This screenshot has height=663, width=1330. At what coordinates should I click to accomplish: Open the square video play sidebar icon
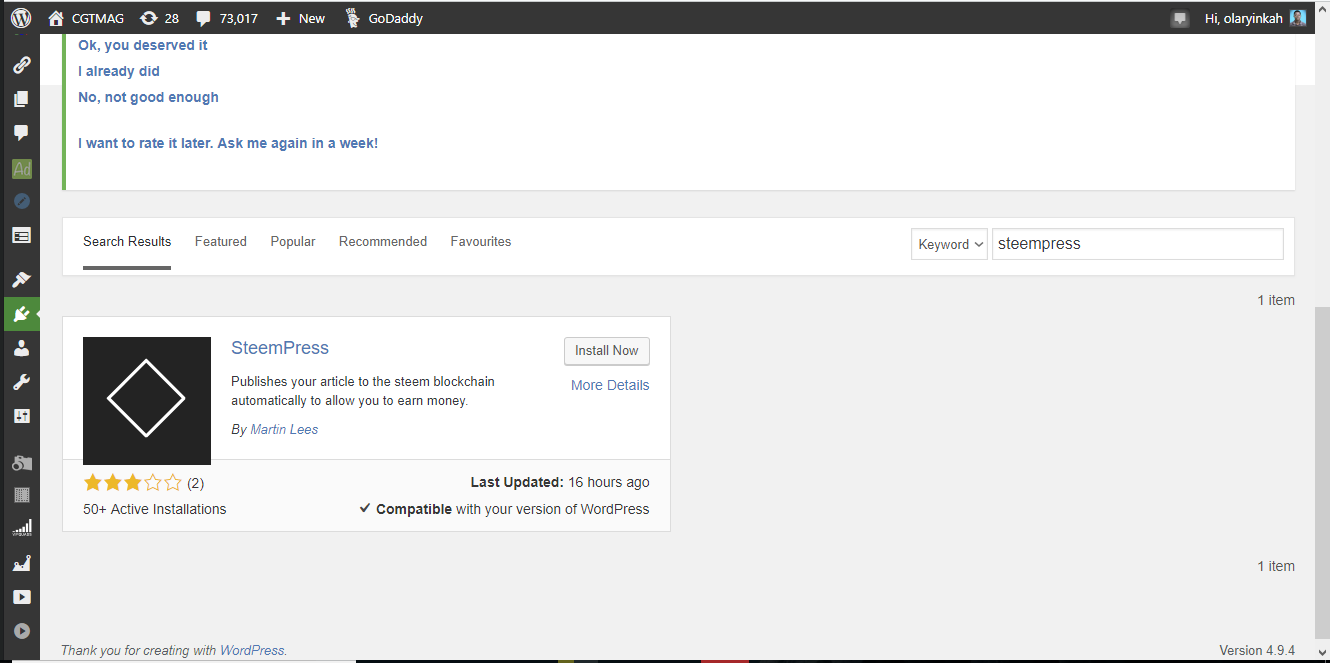click(x=21, y=597)
